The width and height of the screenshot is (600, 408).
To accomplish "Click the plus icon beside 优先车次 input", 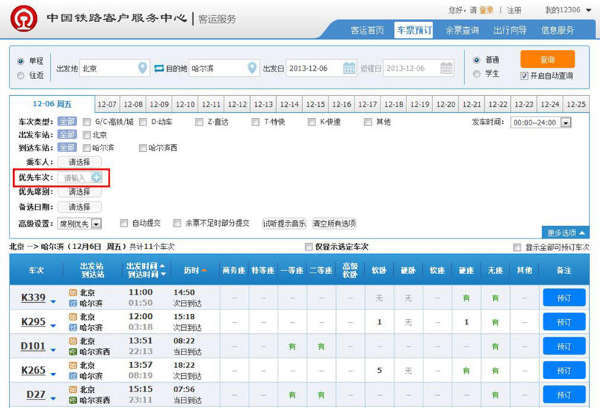I will click(x=97, y=177).
